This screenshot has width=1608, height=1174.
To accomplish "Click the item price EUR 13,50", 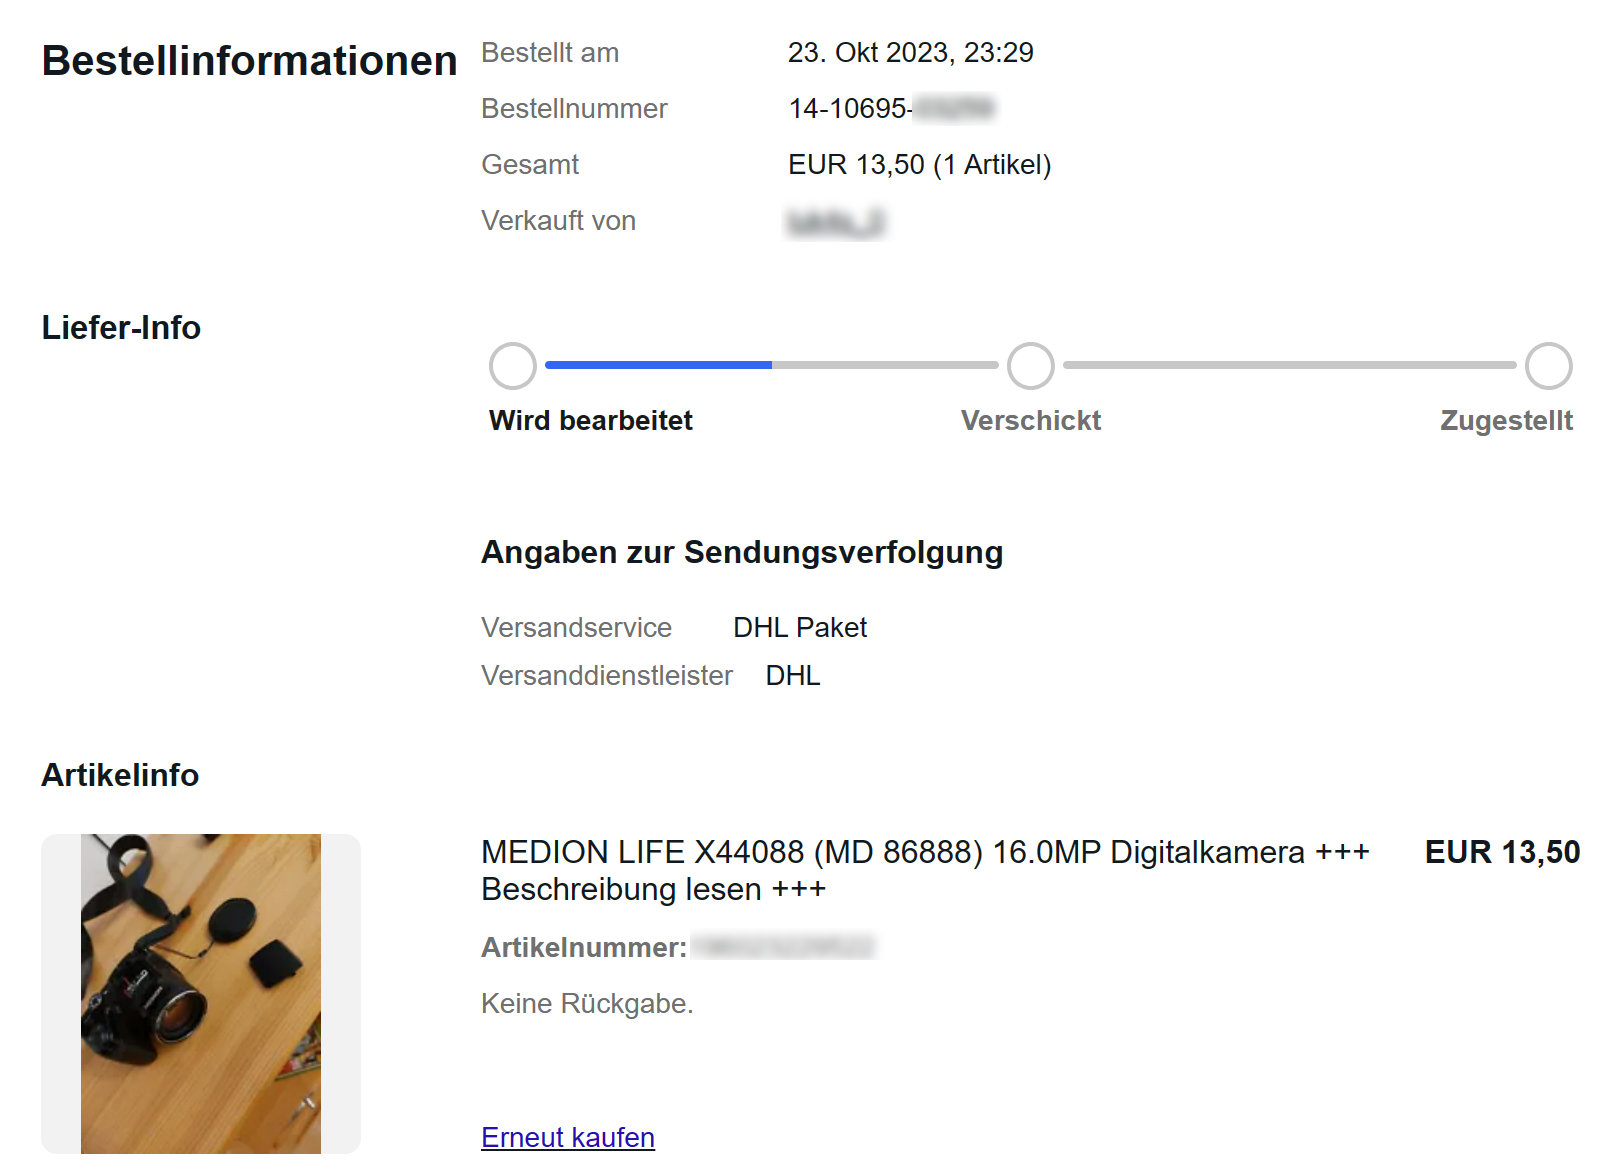I will [1502, 852].
